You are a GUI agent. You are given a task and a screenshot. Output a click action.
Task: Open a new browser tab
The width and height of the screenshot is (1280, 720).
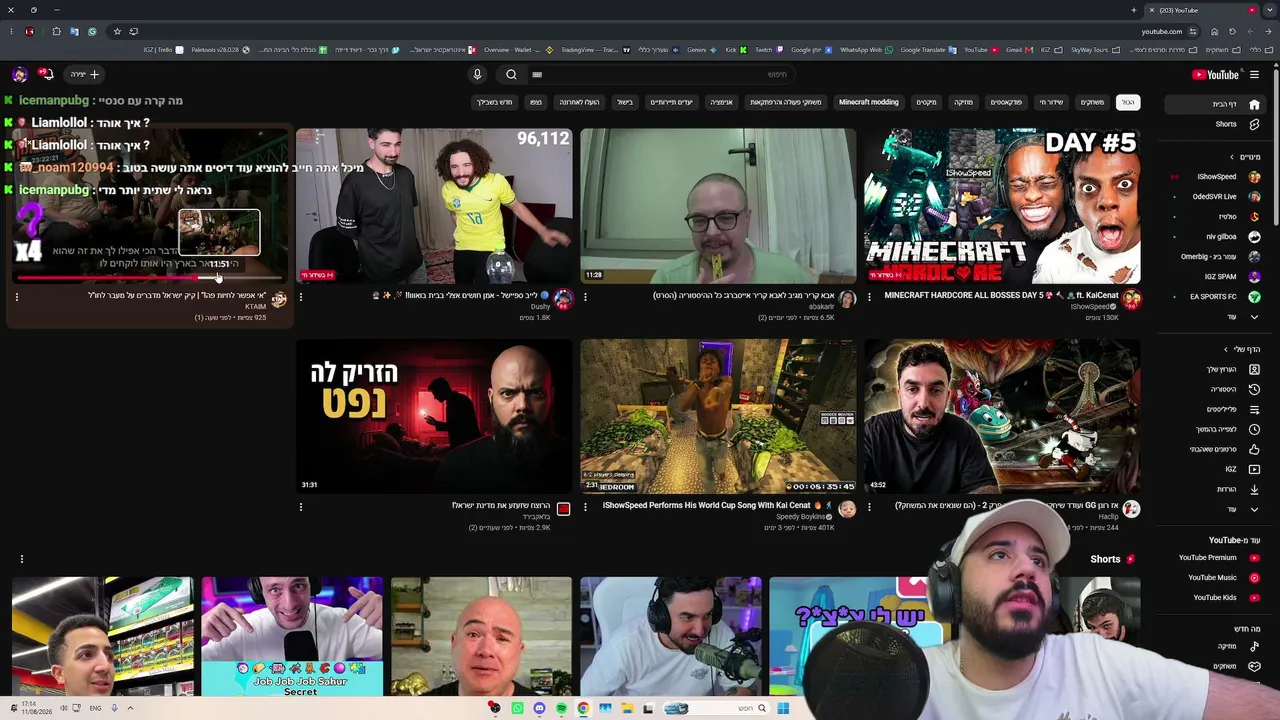pyautogui.click(x=1134, y=10)
